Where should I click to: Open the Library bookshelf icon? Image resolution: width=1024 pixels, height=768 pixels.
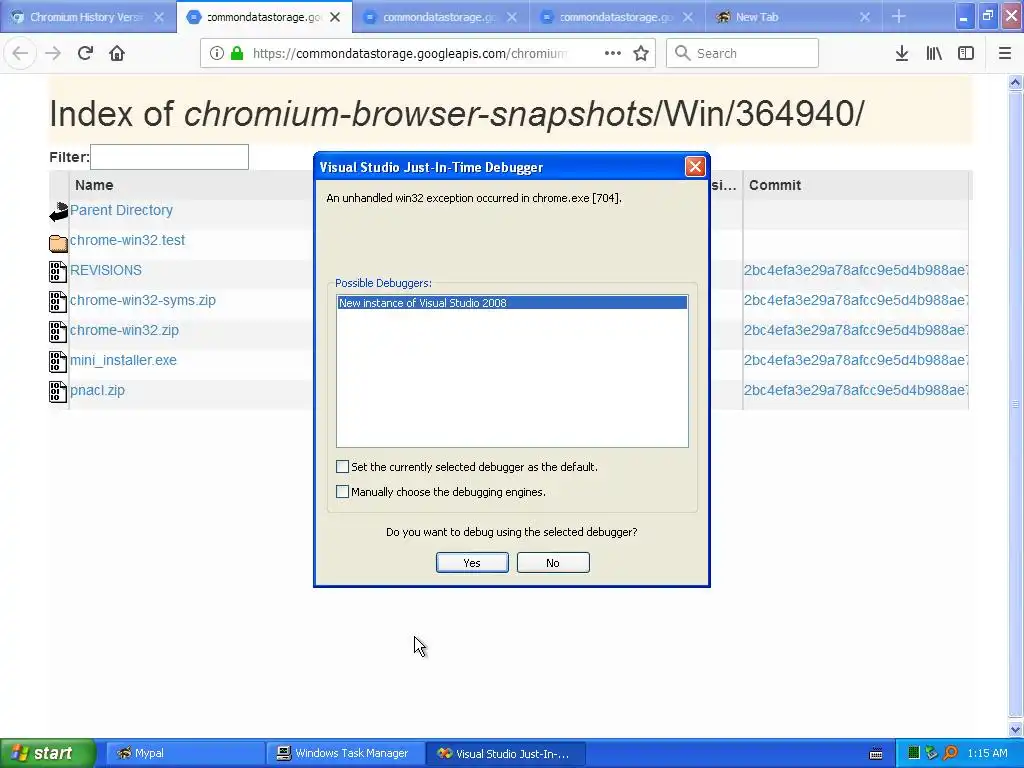point(934,53)
